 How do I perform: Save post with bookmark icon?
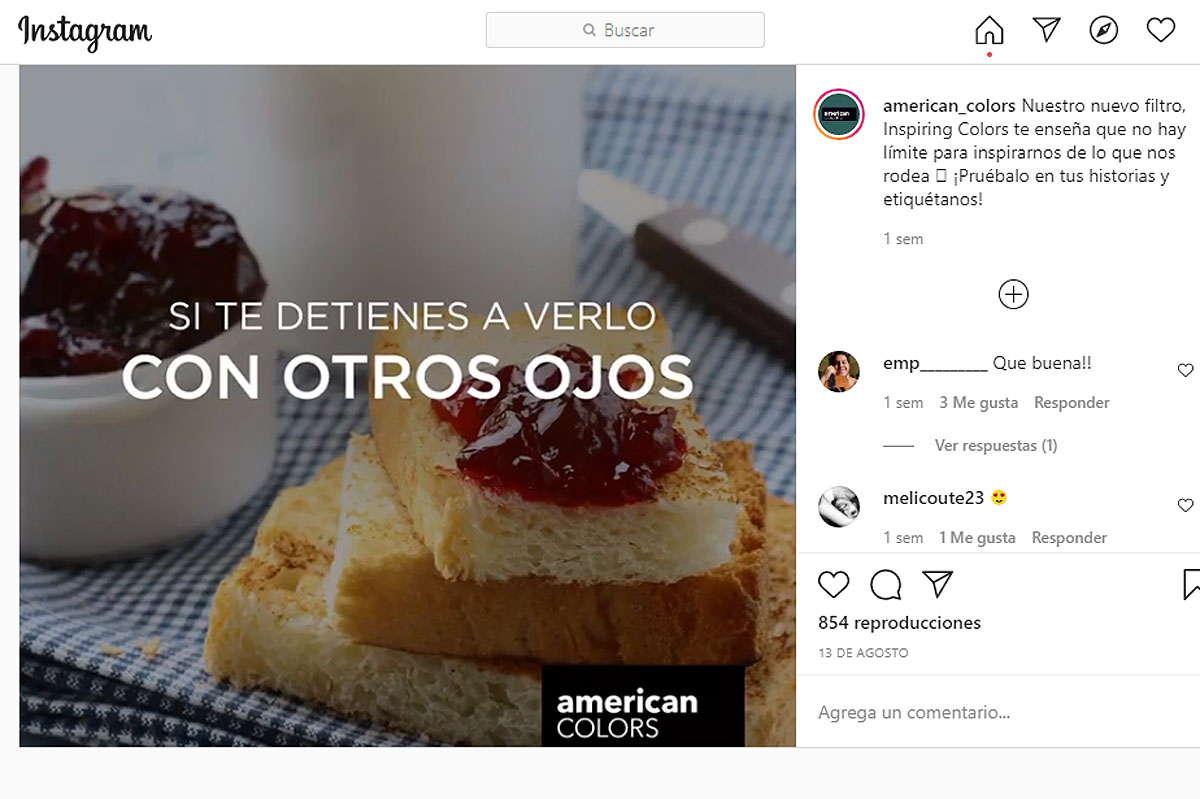1190,584
